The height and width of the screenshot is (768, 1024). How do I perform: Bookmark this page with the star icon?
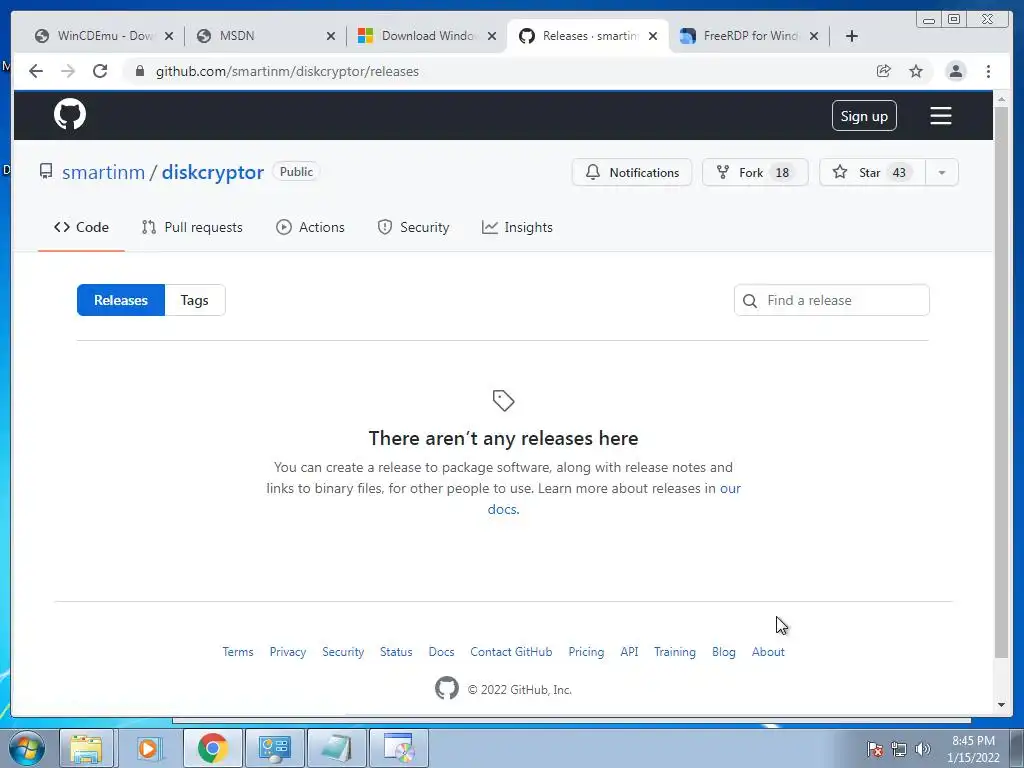click(916, 71)
